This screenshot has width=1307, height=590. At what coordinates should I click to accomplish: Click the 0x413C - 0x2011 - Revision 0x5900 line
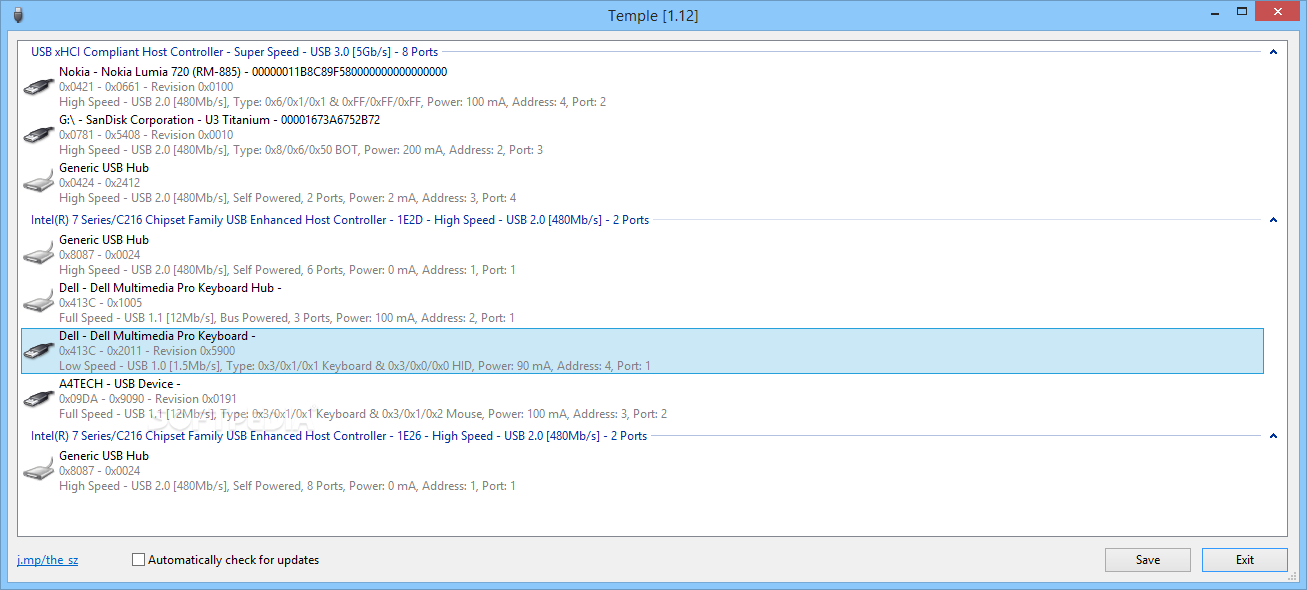[x=147, y=351]
